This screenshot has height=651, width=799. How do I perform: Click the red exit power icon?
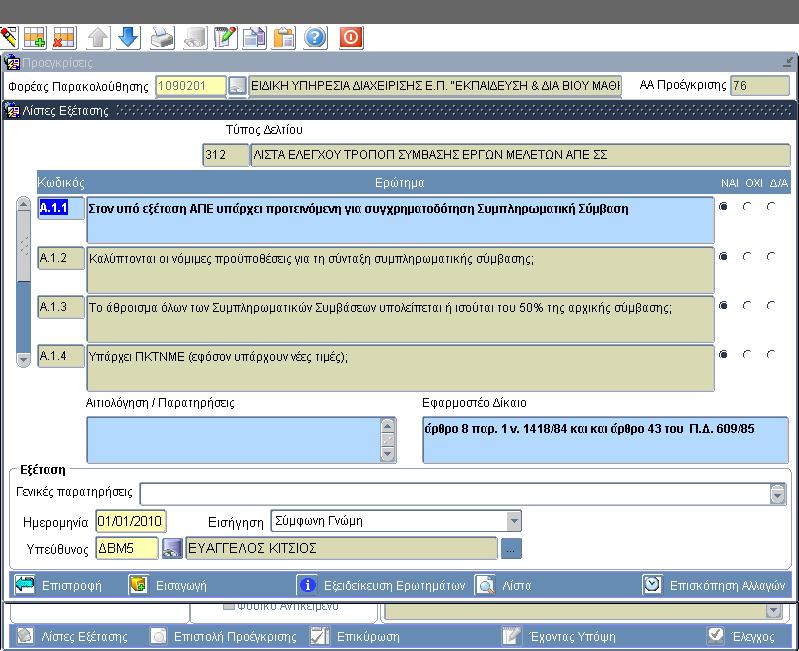(351, 38)
